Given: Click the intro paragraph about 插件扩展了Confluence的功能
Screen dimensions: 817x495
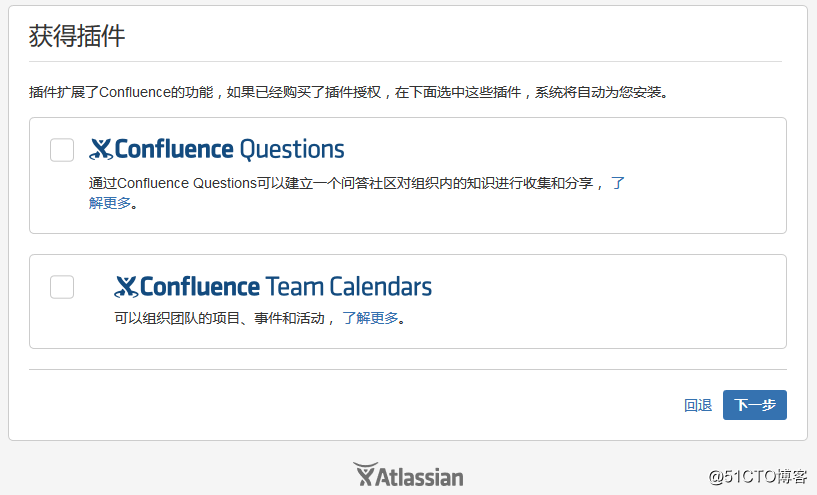Looking at the screenshot, I should 349,92.
